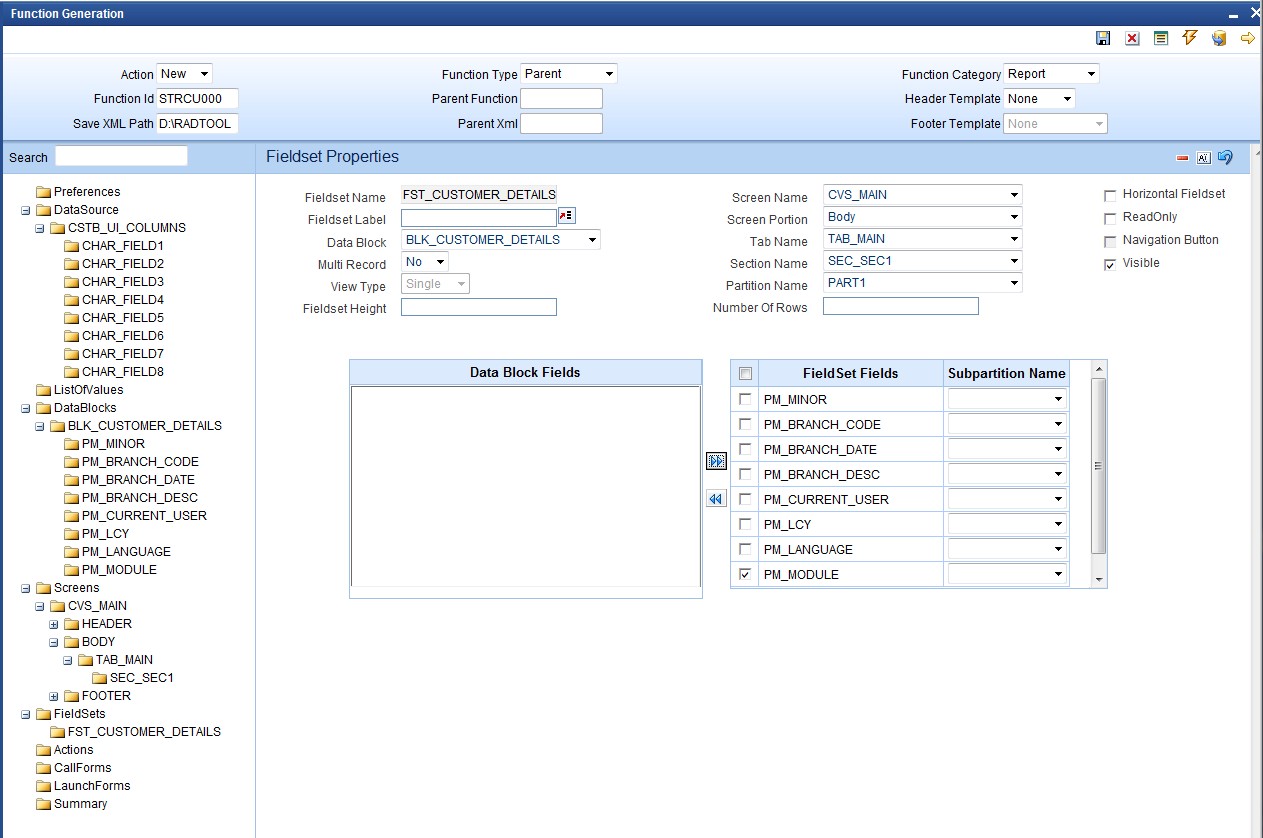
Task: Click the Search input field
Action: point(121,156)
